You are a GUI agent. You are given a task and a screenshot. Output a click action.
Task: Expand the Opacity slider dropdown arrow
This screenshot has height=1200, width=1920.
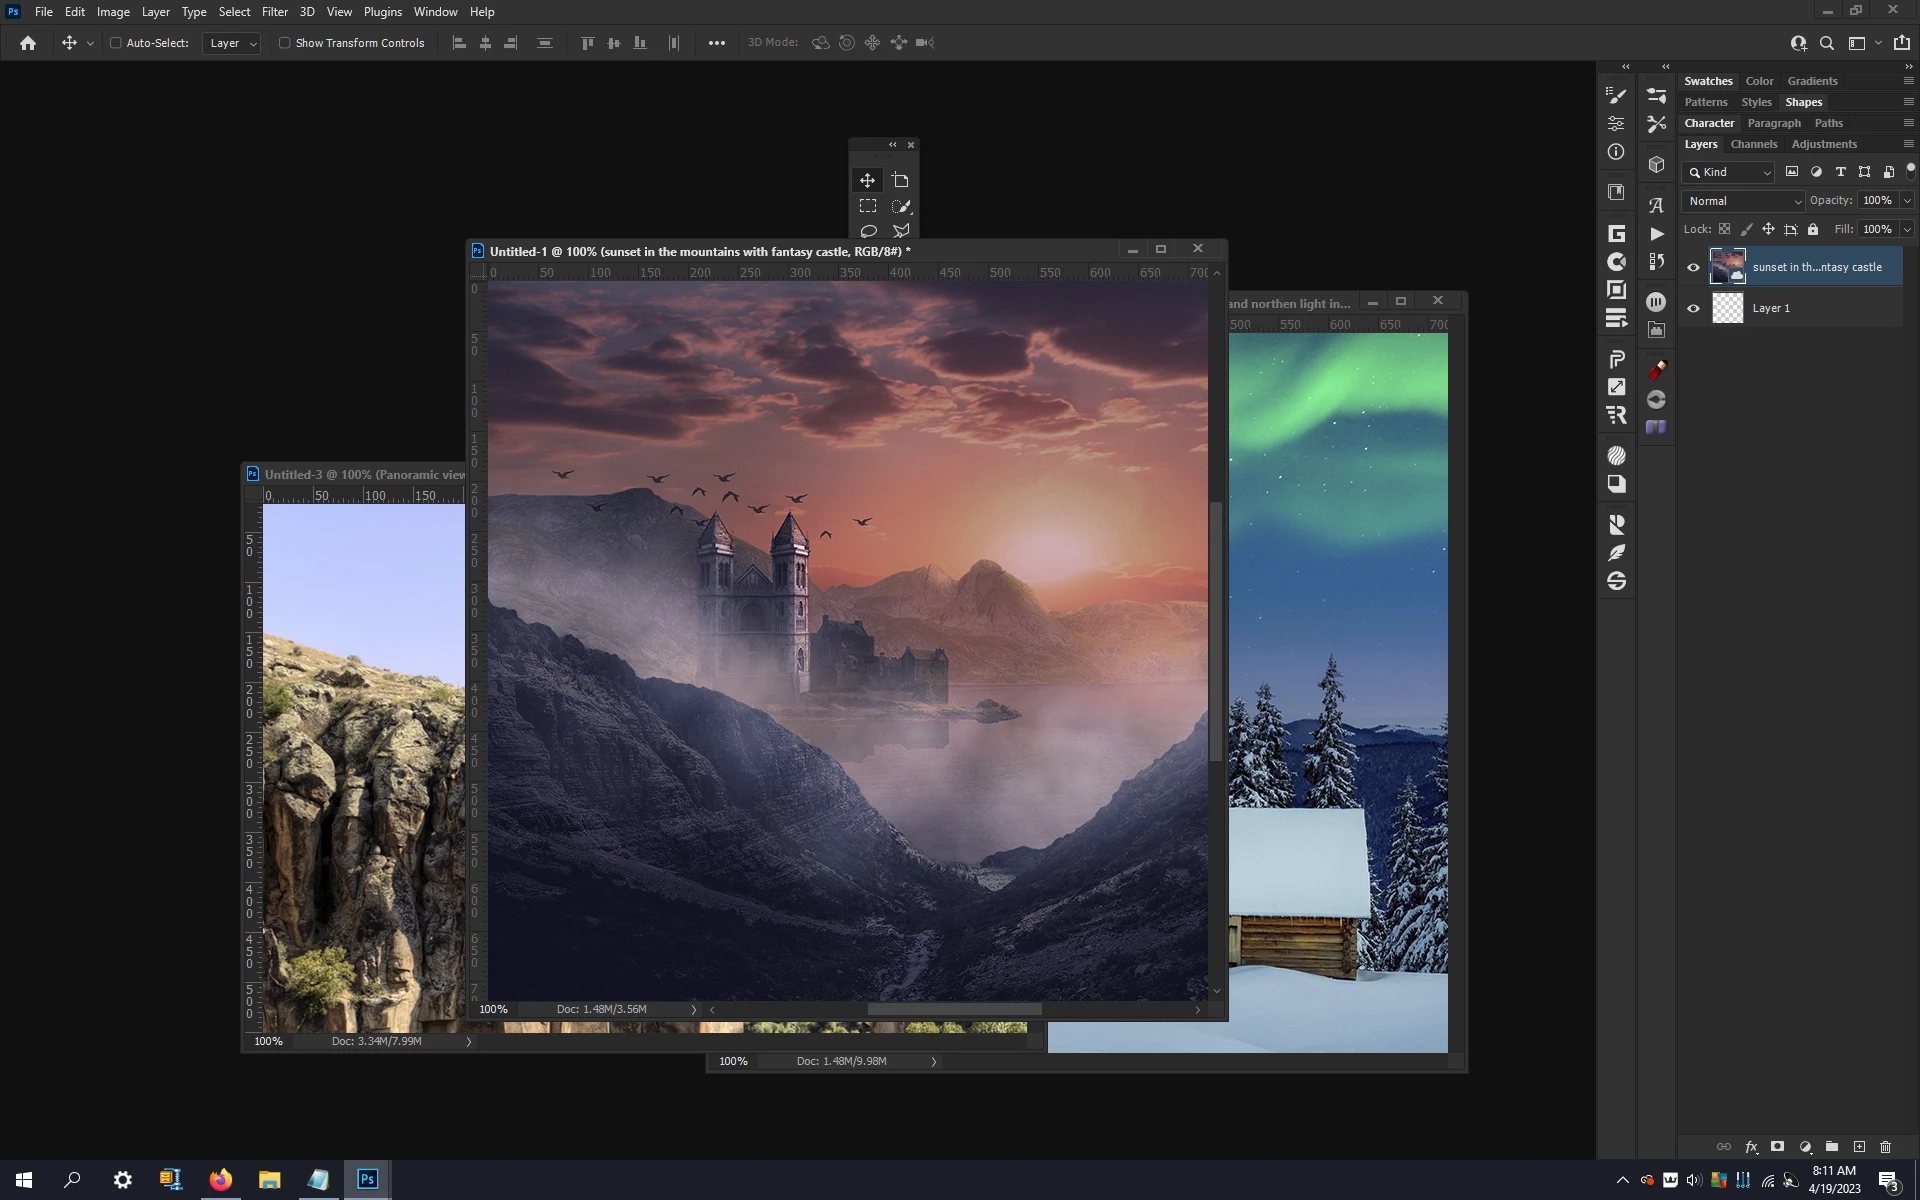click(1907, 201)
